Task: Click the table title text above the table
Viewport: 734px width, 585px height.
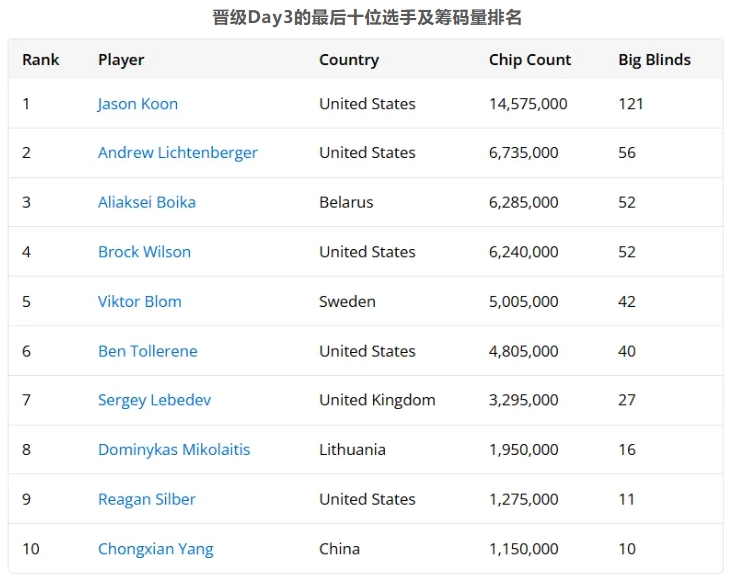Action: coord(367,18)
